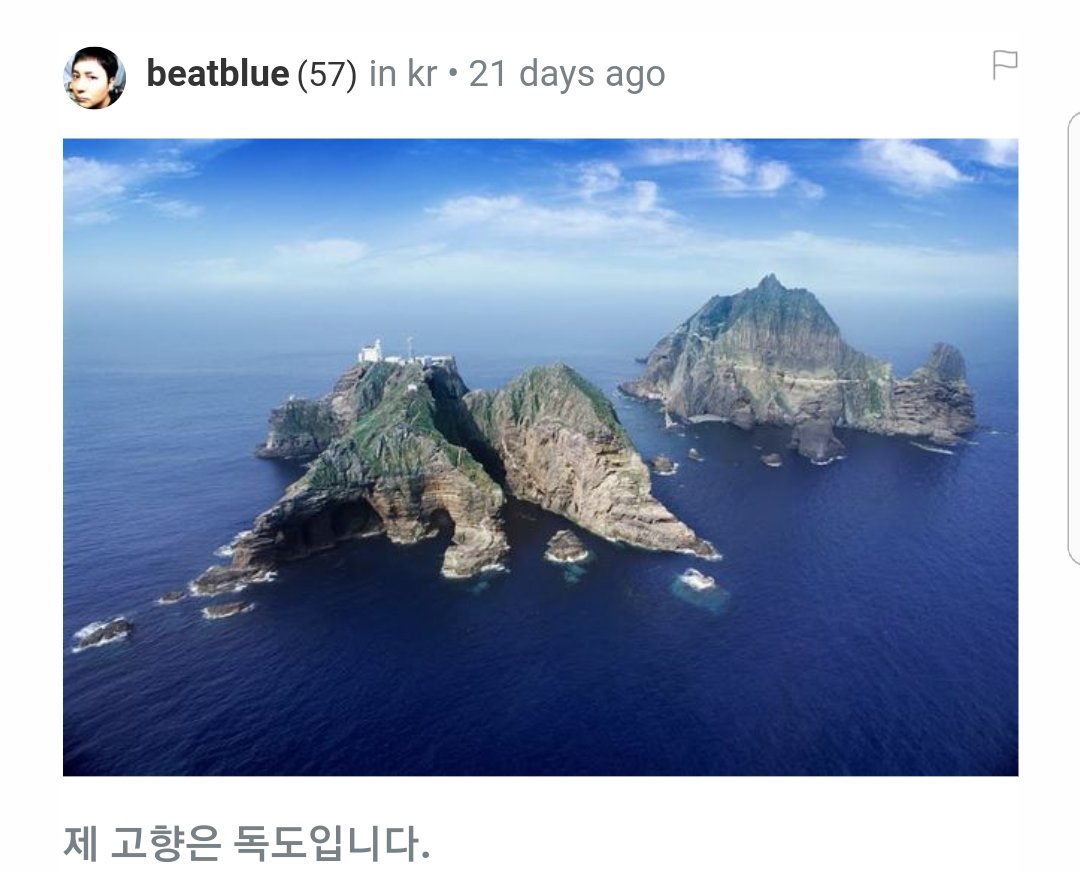Image resolution: width=1080 pixels, height=872 pixels.
Task: Click the word 'in' before kr
Action: (x=383, y=74)
